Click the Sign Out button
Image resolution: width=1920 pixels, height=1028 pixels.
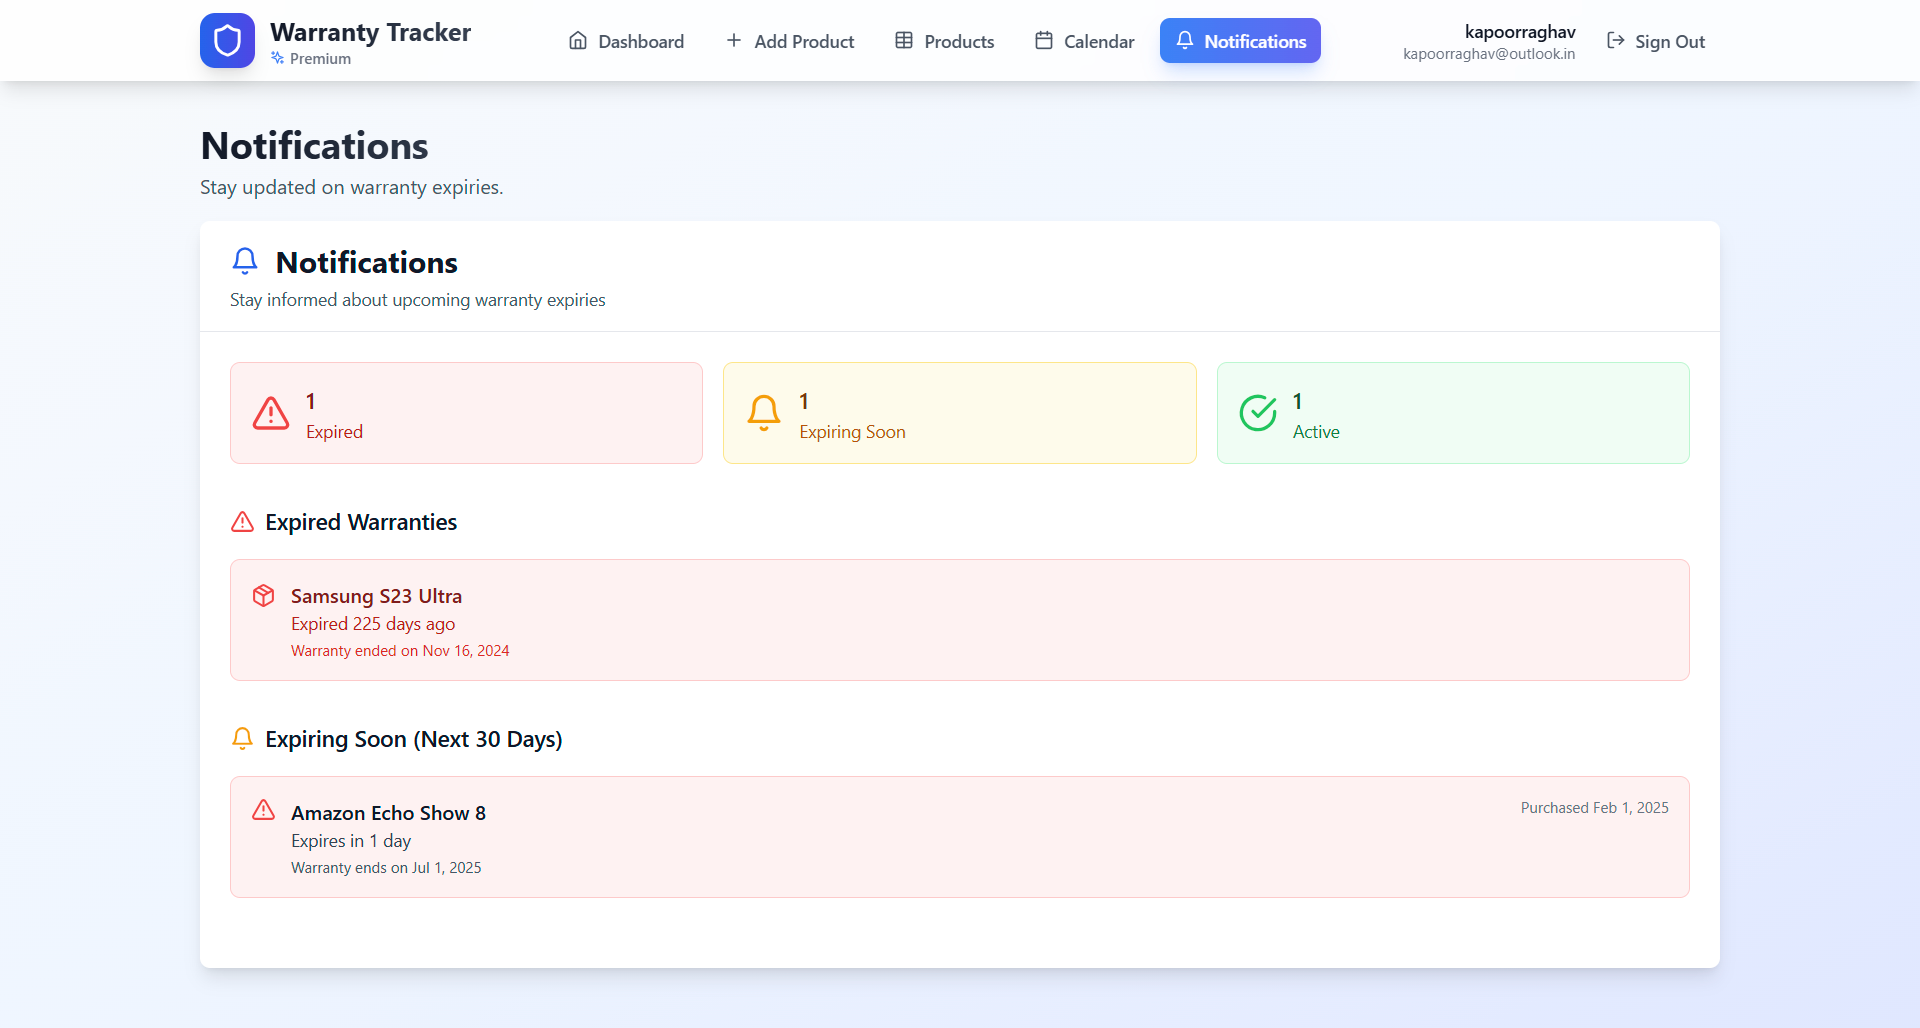[1656, 41]
